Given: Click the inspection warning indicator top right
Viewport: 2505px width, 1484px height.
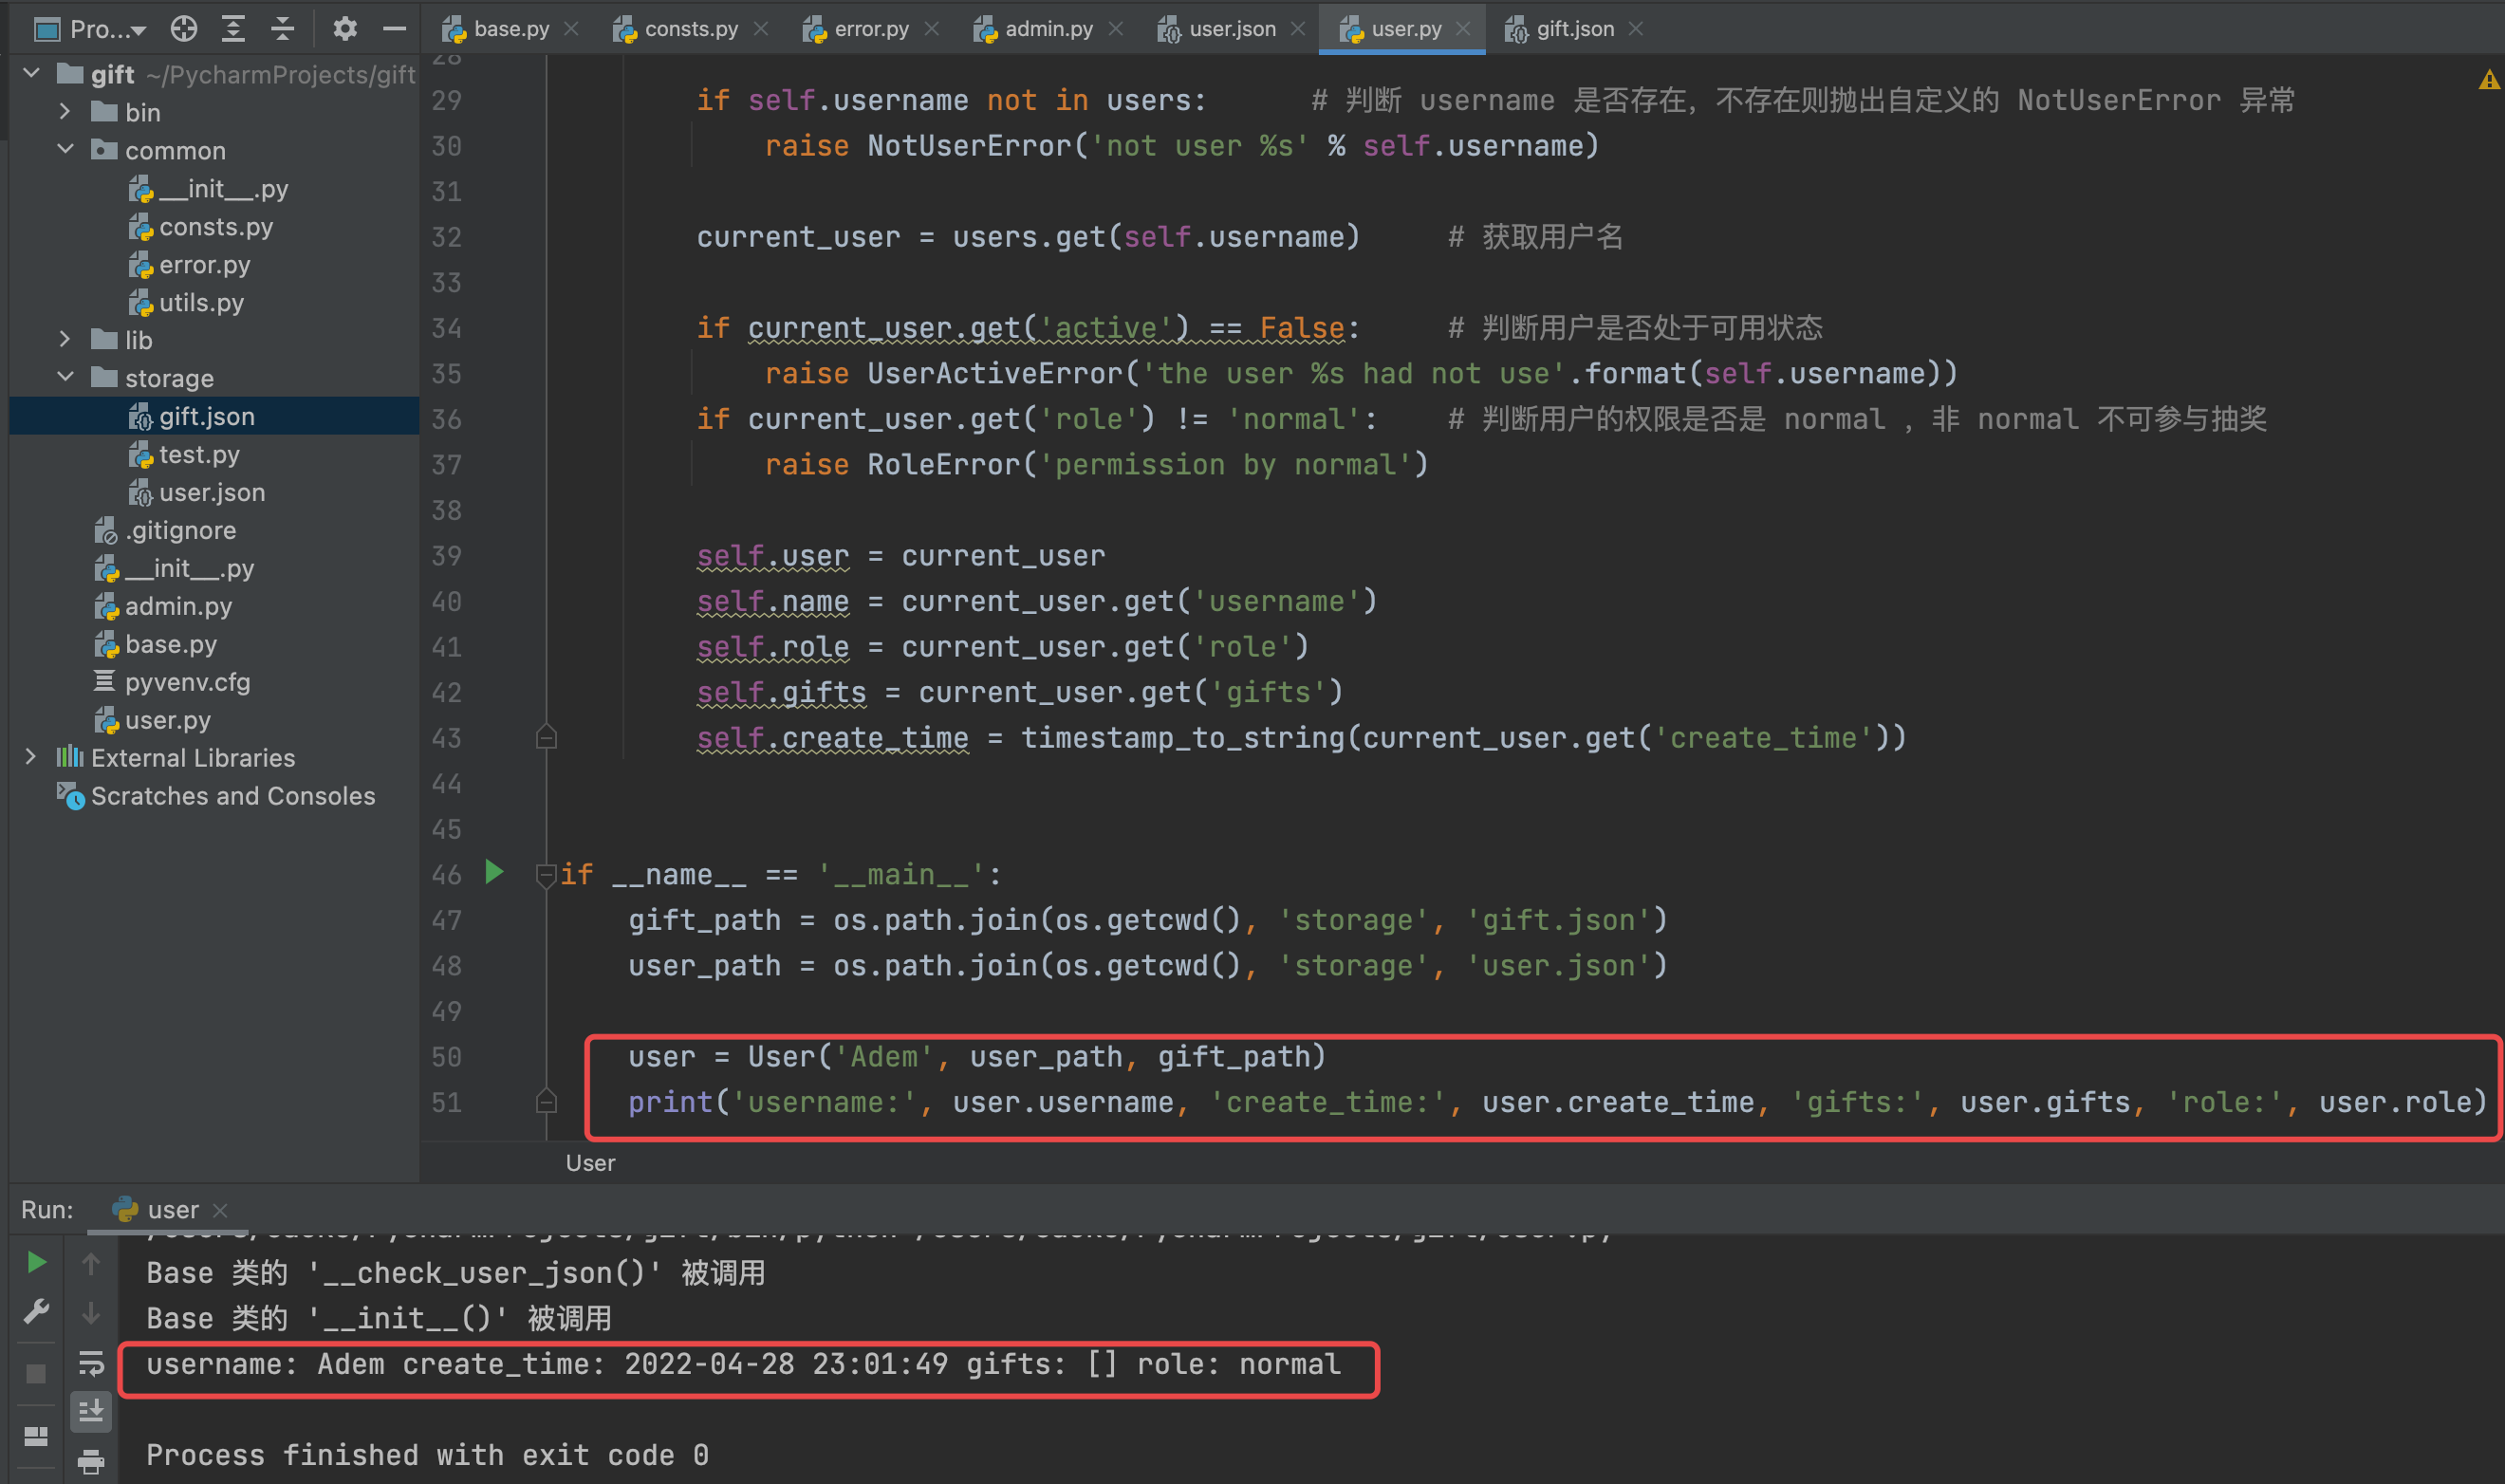Looking at the screenshot, I should point(2487,79).
